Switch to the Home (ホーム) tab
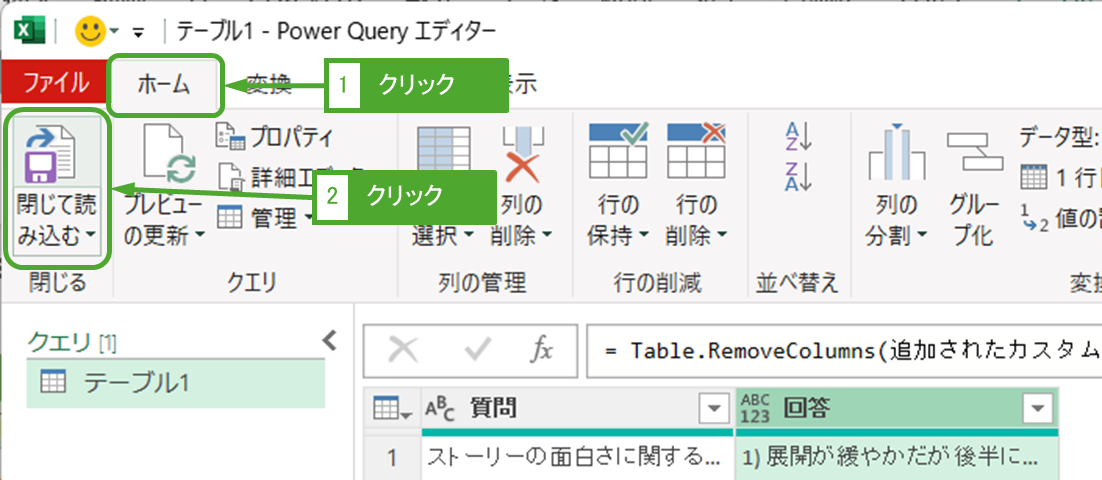This screenshot has height=480, width=1102. click(163, 84)
